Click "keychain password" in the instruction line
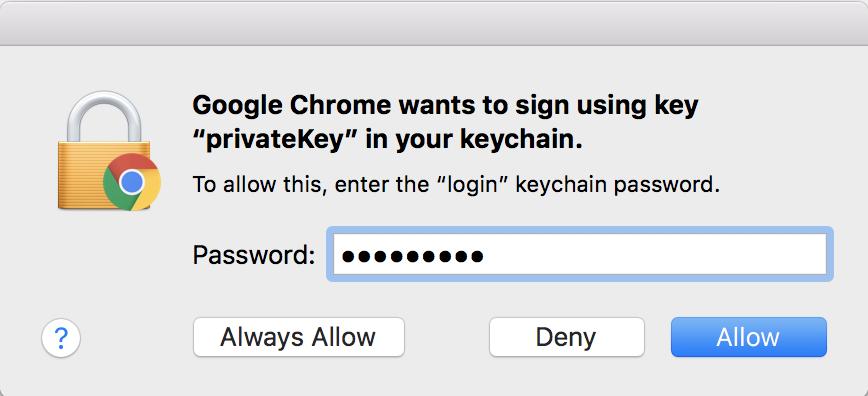868x396 pixels. pos(618,184)
